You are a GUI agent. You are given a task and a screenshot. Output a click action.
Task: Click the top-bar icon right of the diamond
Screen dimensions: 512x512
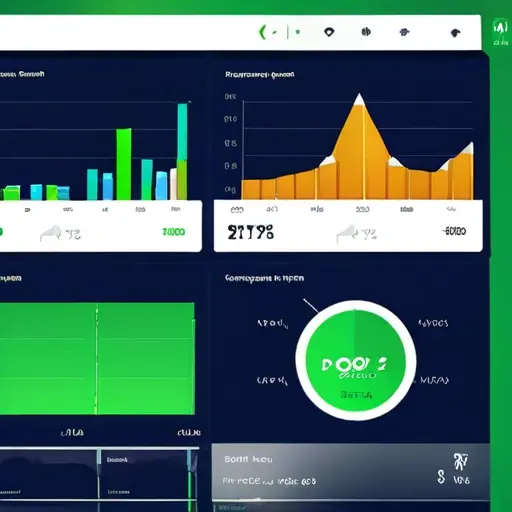click(366, 32)
